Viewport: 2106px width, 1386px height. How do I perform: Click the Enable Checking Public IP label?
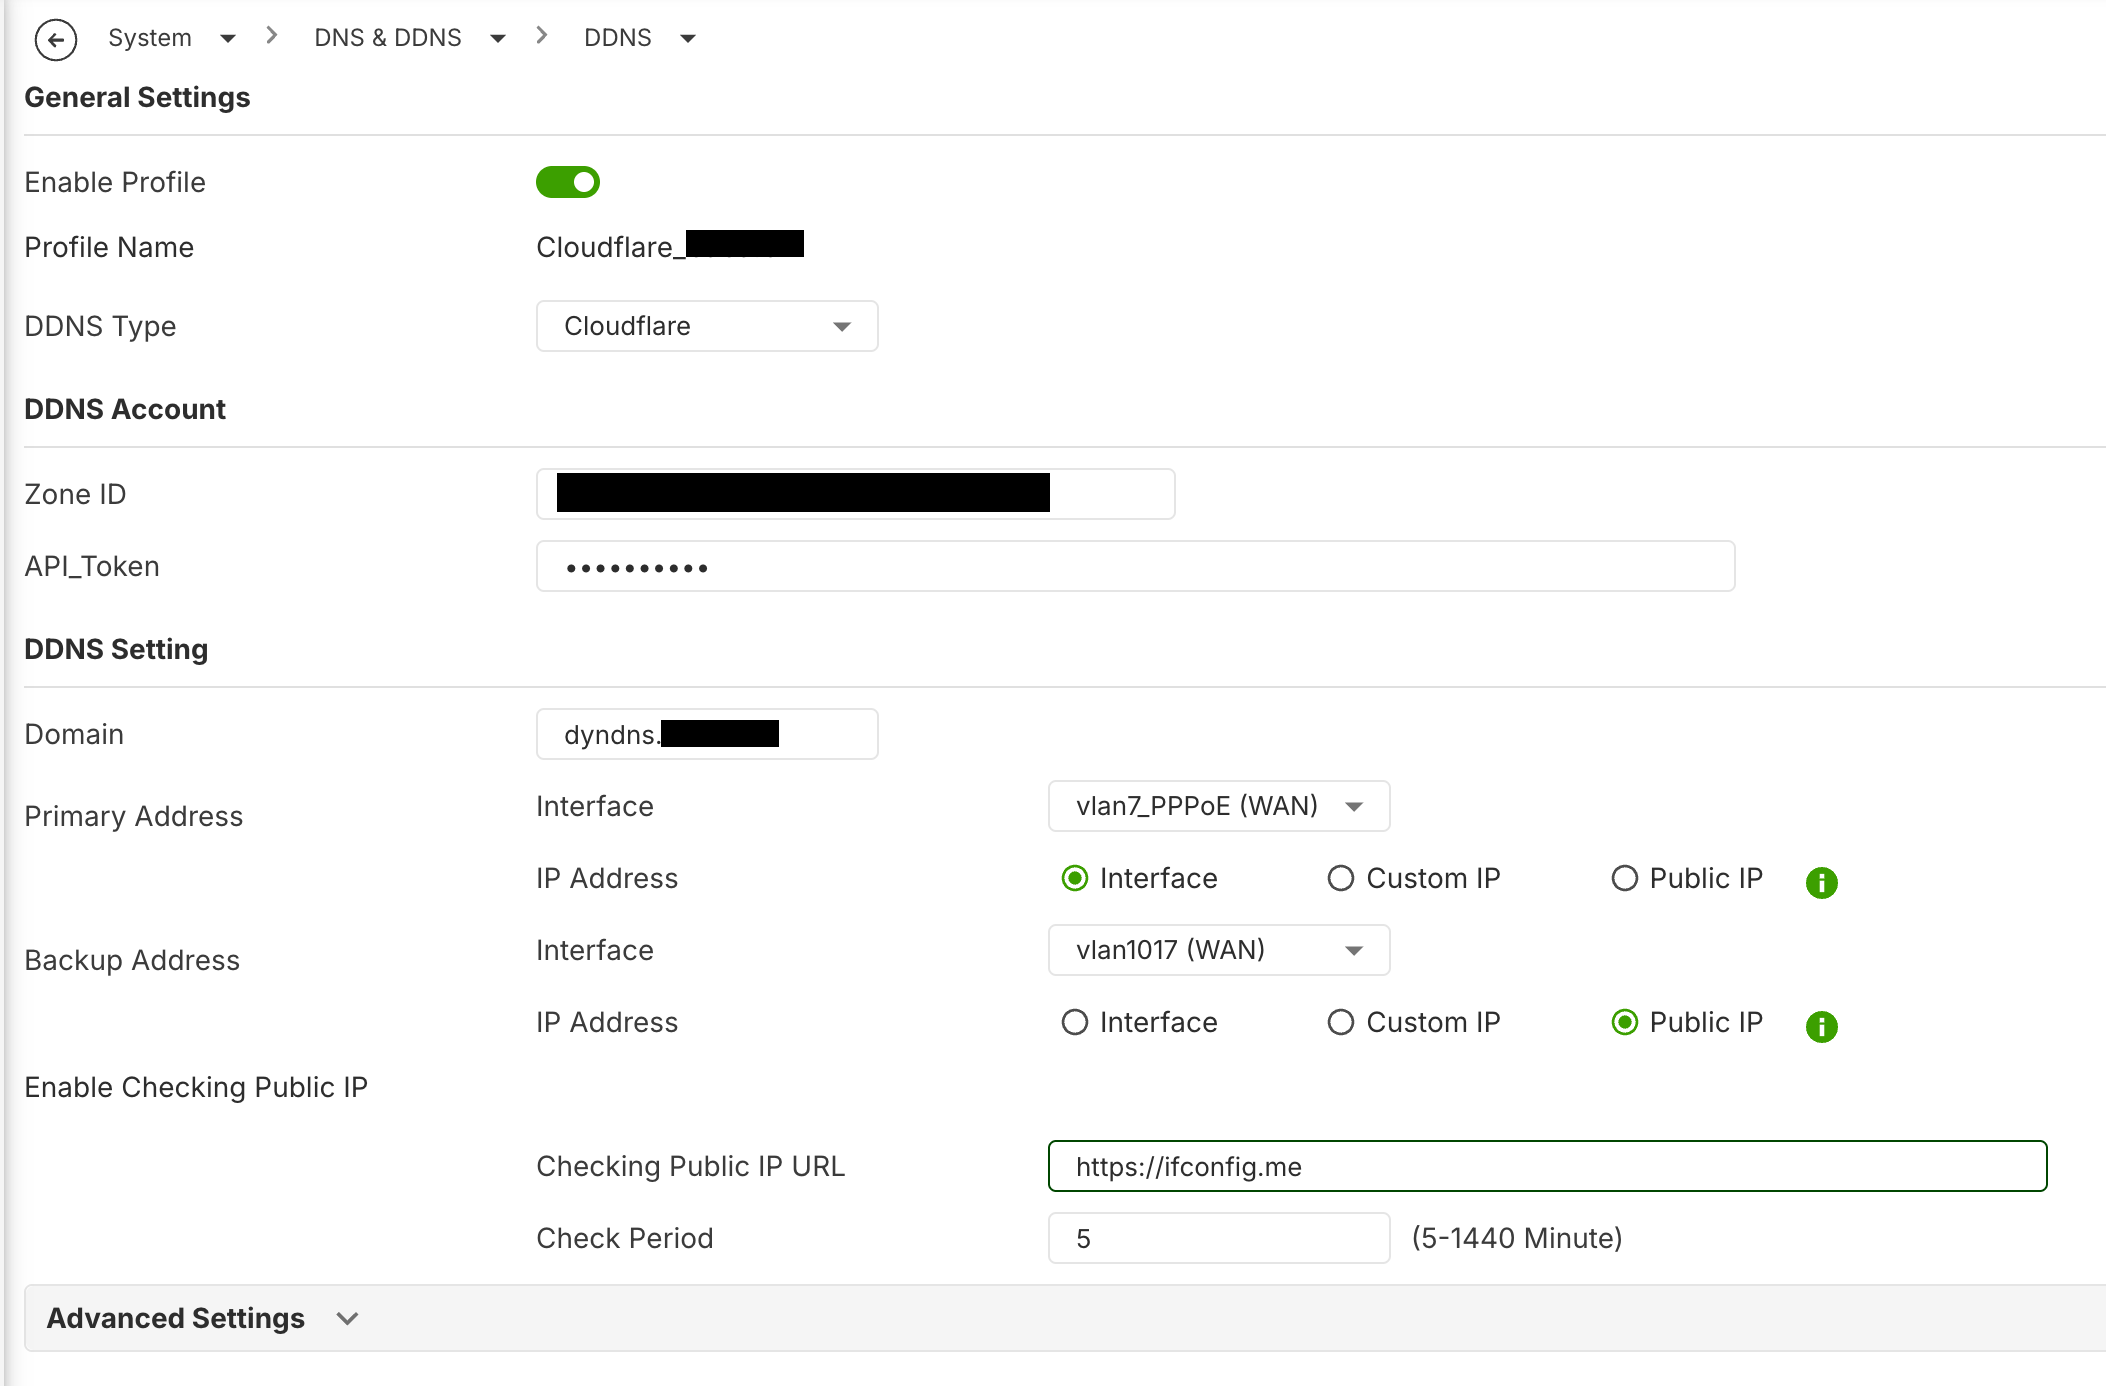point(196,1087)
